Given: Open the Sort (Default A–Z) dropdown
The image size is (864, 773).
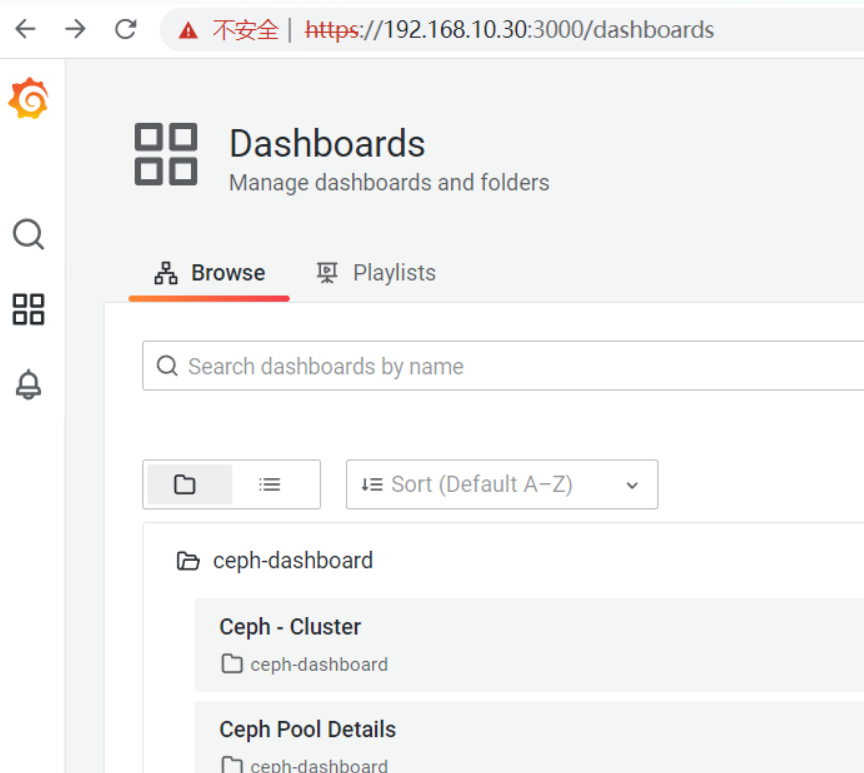Looking at the screenshot, I should [501, 484].
